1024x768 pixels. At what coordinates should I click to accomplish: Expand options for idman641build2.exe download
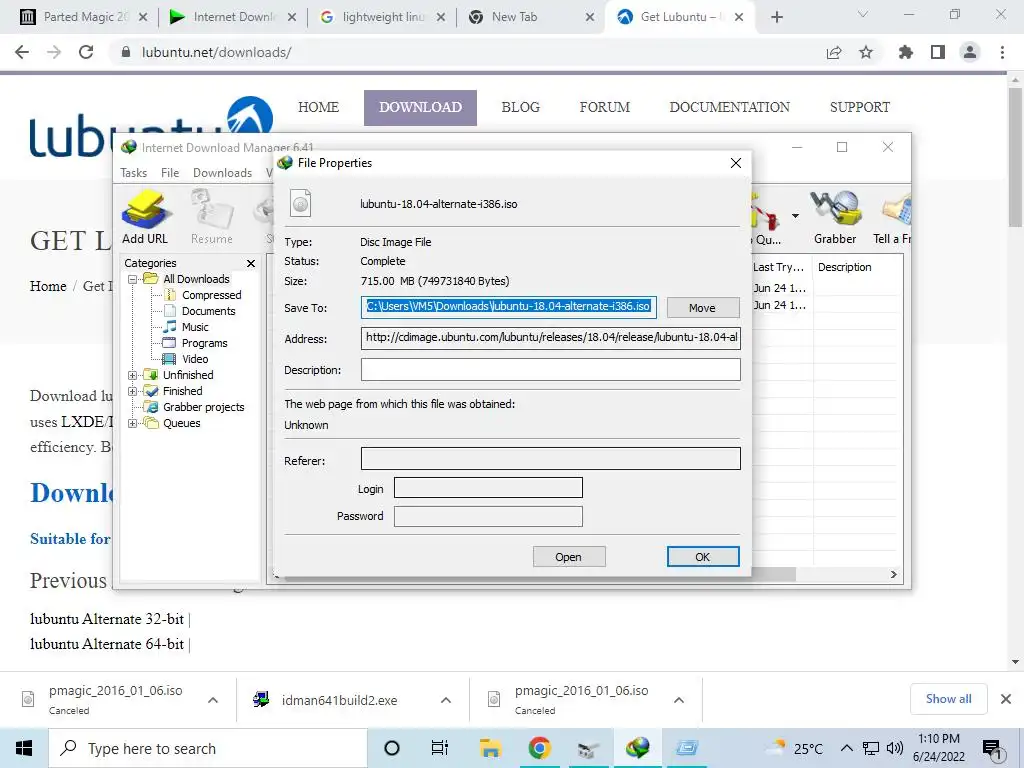click(446, 700)
